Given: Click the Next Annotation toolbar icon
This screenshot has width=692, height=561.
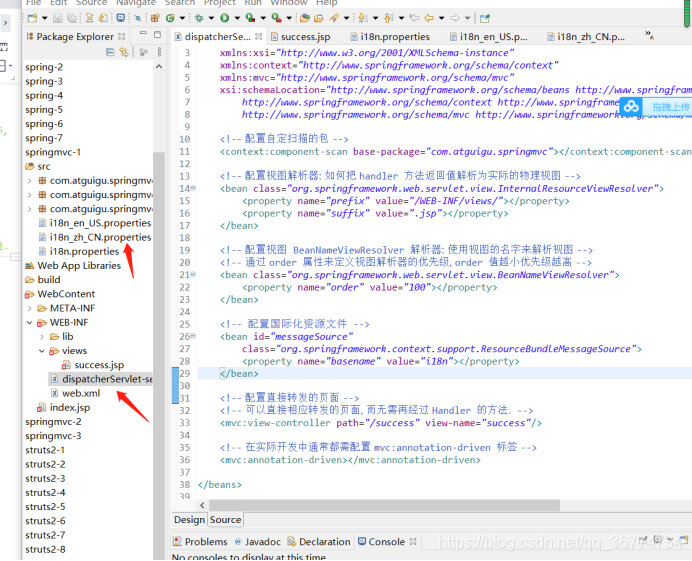Looking at the screenshot, I should point(363,18).
